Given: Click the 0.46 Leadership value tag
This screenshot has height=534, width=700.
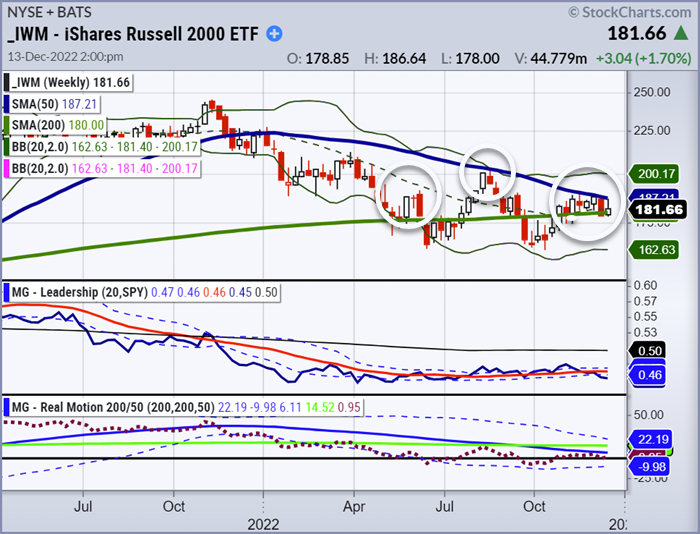Looking at the screenshot, I should 647,375.
